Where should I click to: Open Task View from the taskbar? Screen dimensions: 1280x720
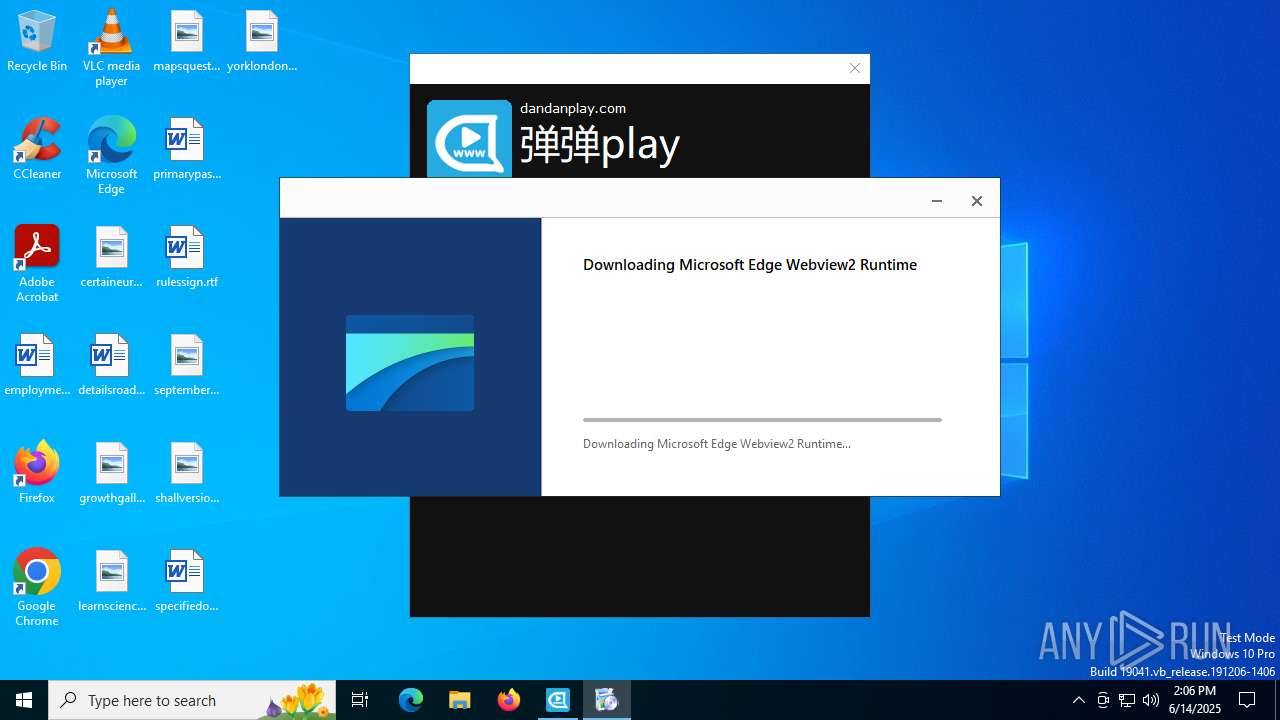pyautogui.click(x=360, y=700)
